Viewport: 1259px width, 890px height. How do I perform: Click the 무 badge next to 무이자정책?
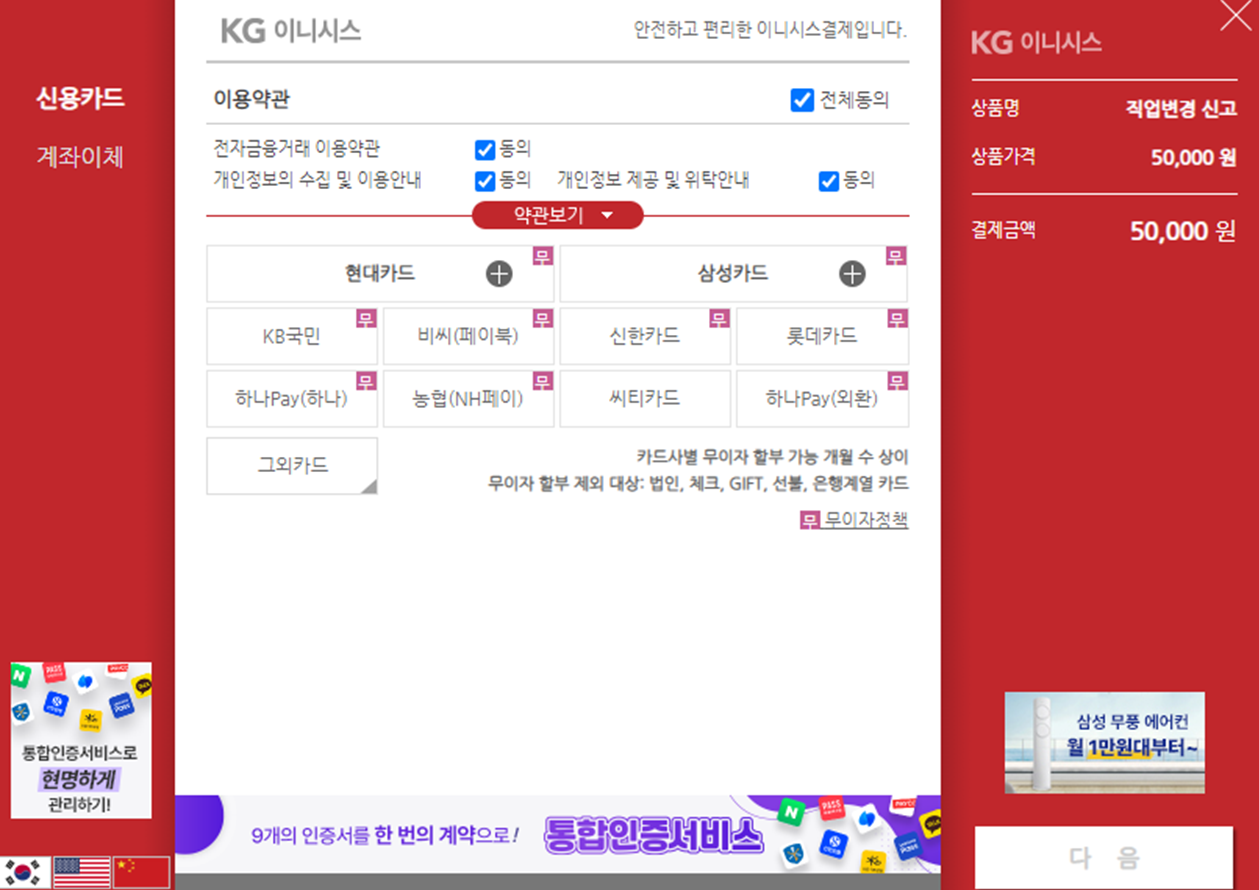click(x=810, y=520)
